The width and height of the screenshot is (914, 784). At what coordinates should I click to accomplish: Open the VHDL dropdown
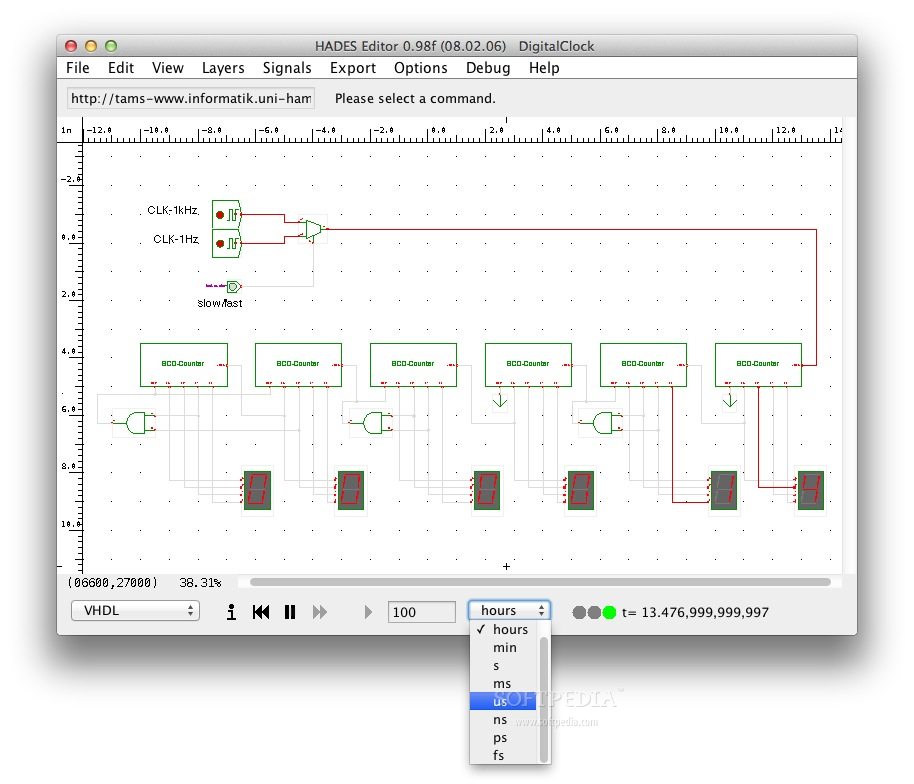pyautogui.click(x=135, y=610)
